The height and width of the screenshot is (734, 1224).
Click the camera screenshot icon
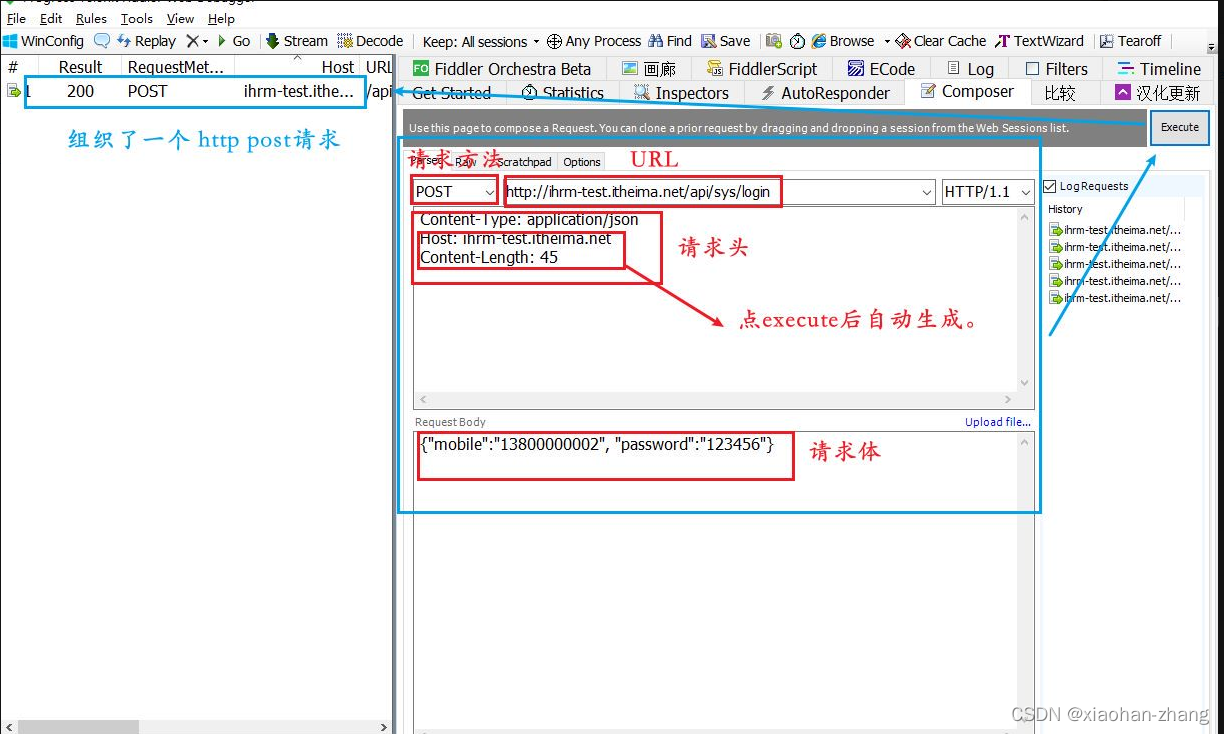pos(774,41)
